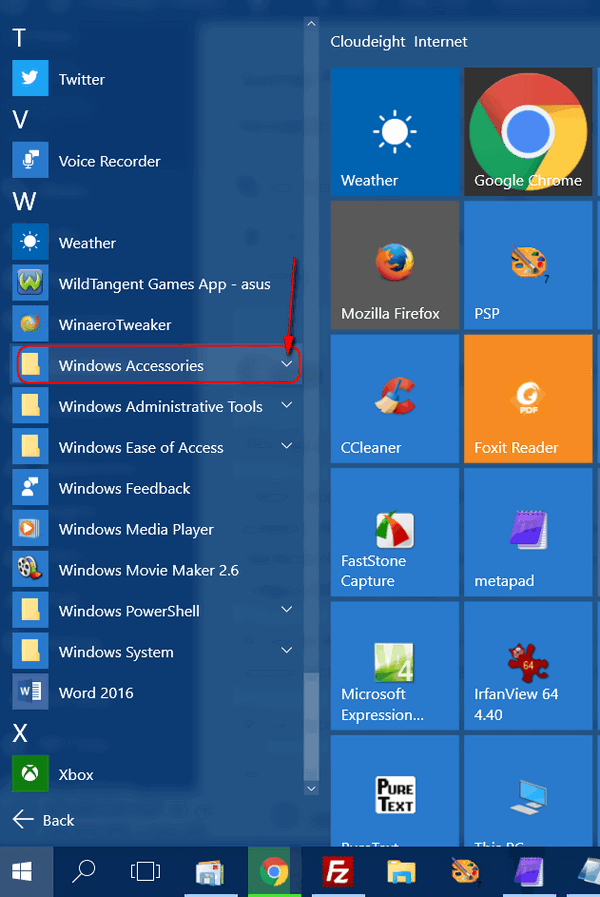Open the Weather live tile

tap(395, 132)
